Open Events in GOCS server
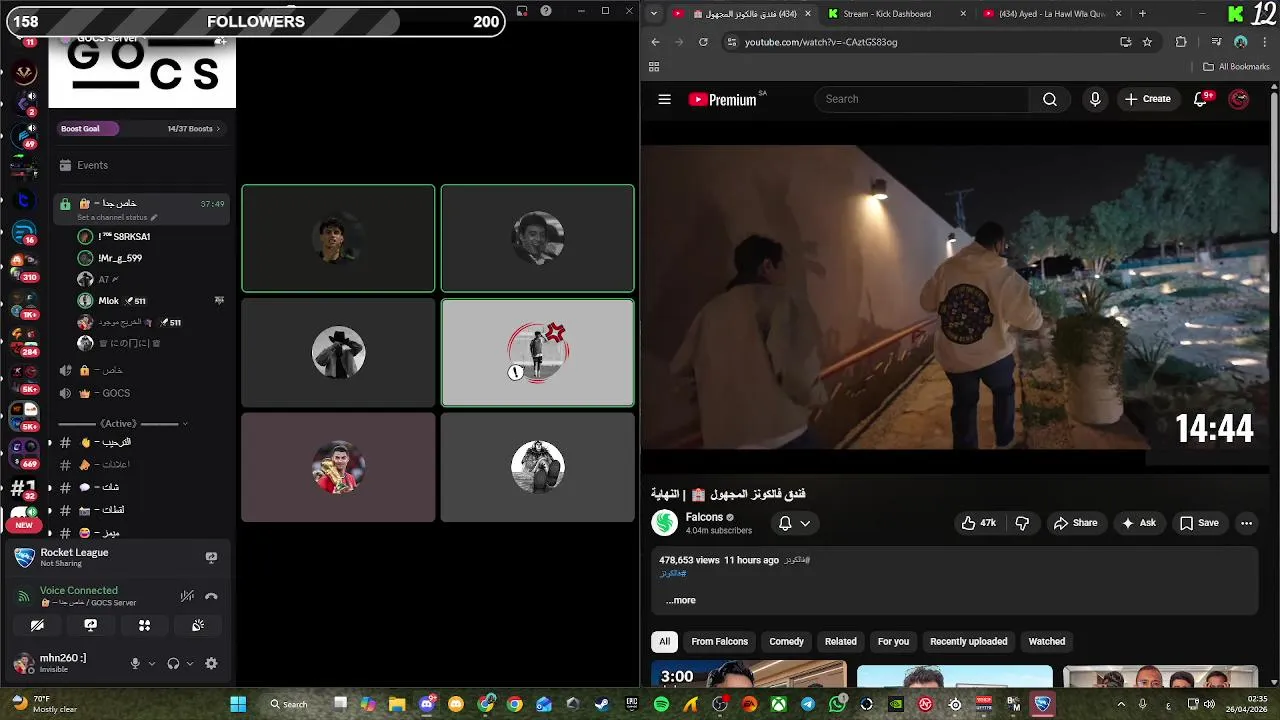The image size is (1280, 720). coord(141,165)
